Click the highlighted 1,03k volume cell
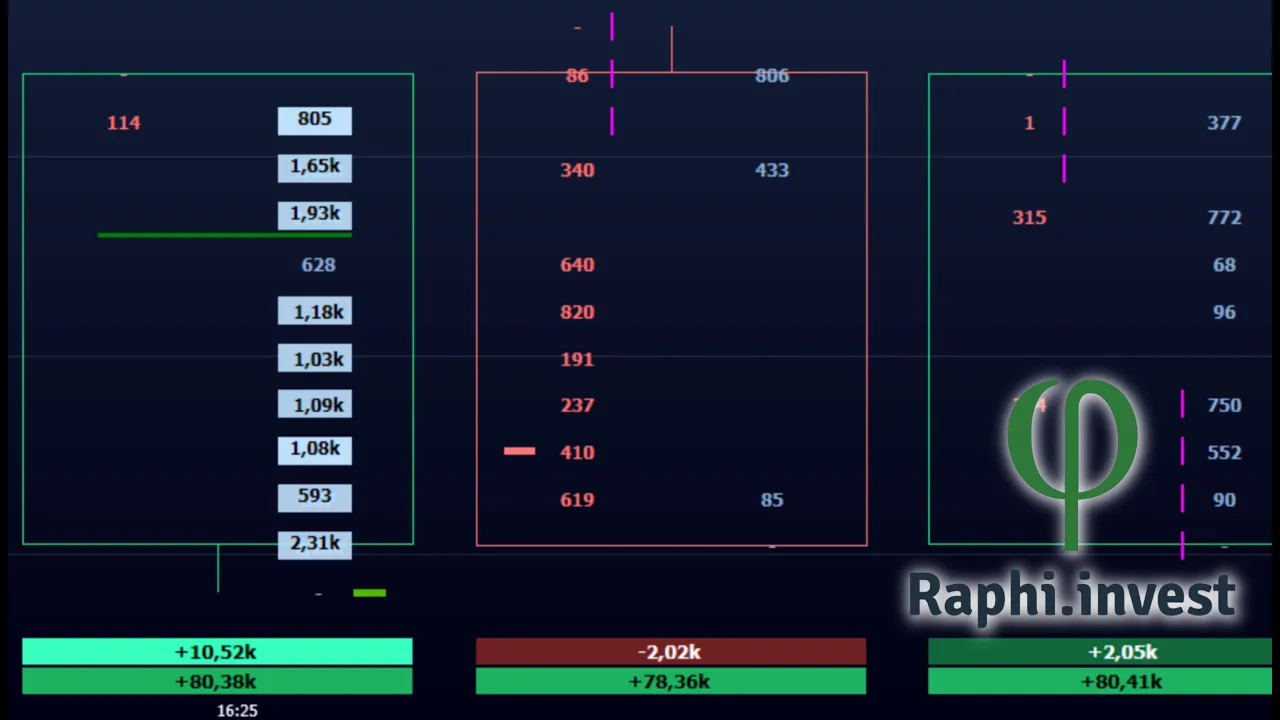This screenshot has width=1280, height=720. [x=315, y=359]
